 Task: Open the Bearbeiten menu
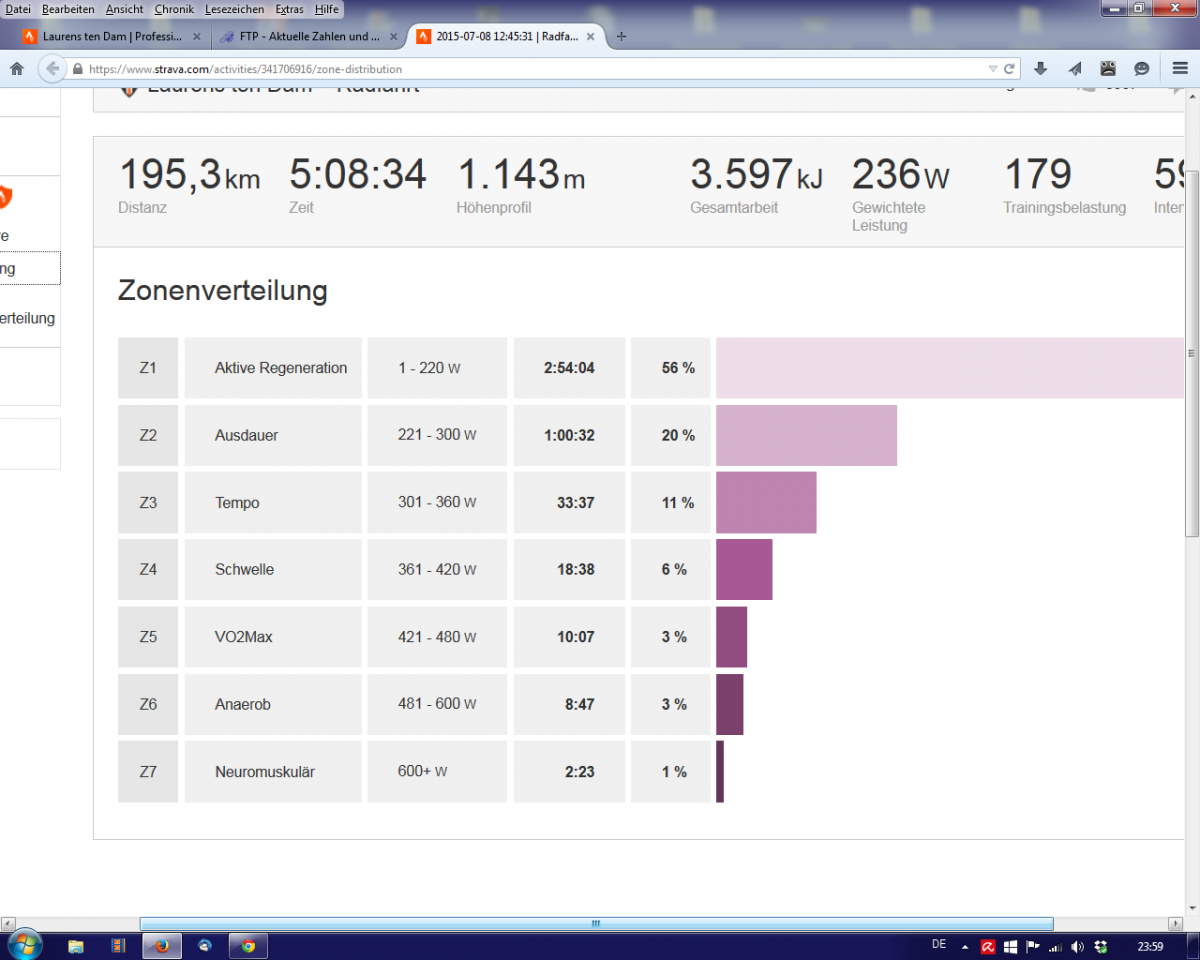68,9
